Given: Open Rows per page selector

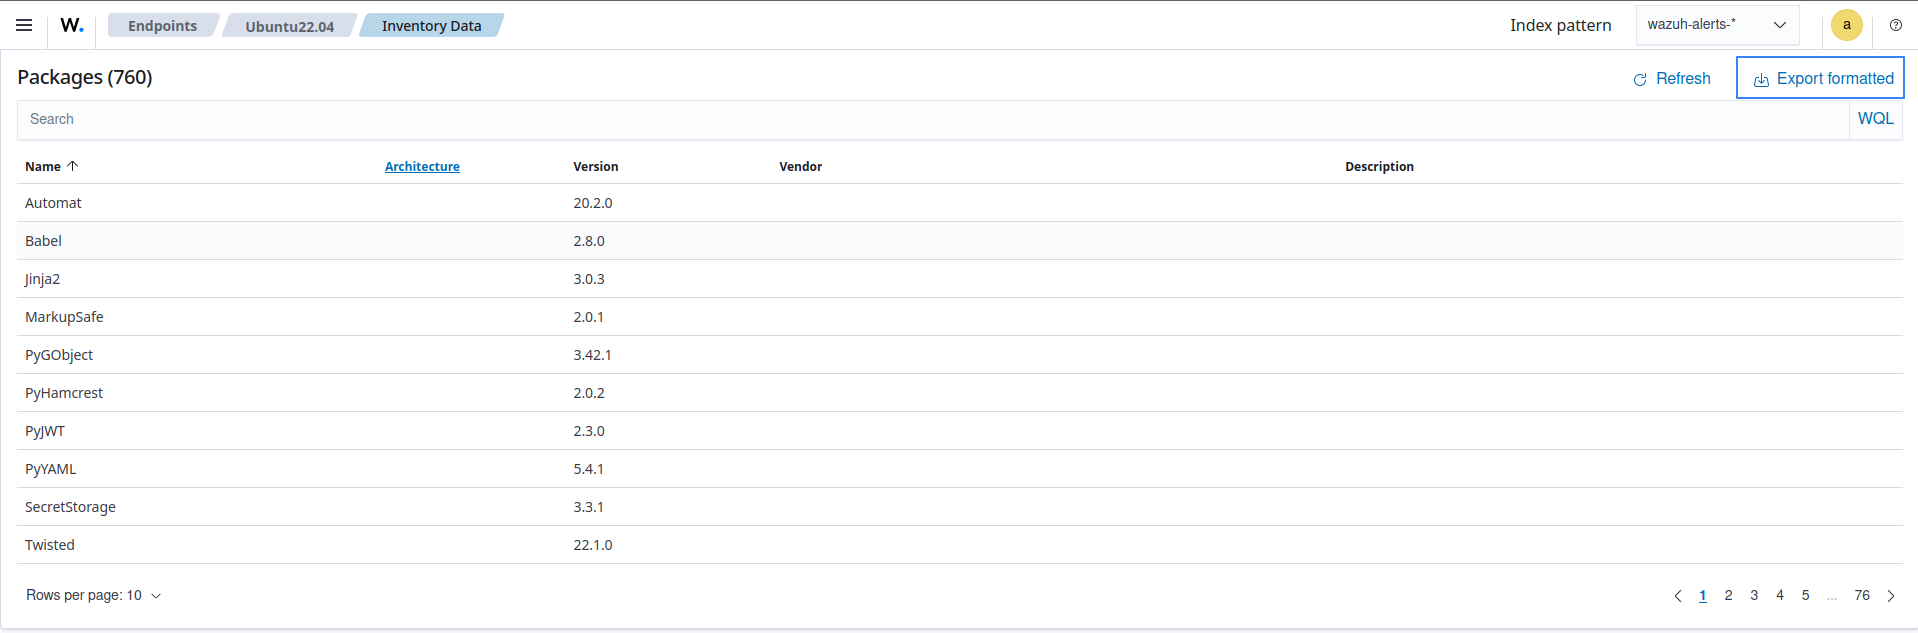Looking at the screenshot, I should [x=93, y=596].
